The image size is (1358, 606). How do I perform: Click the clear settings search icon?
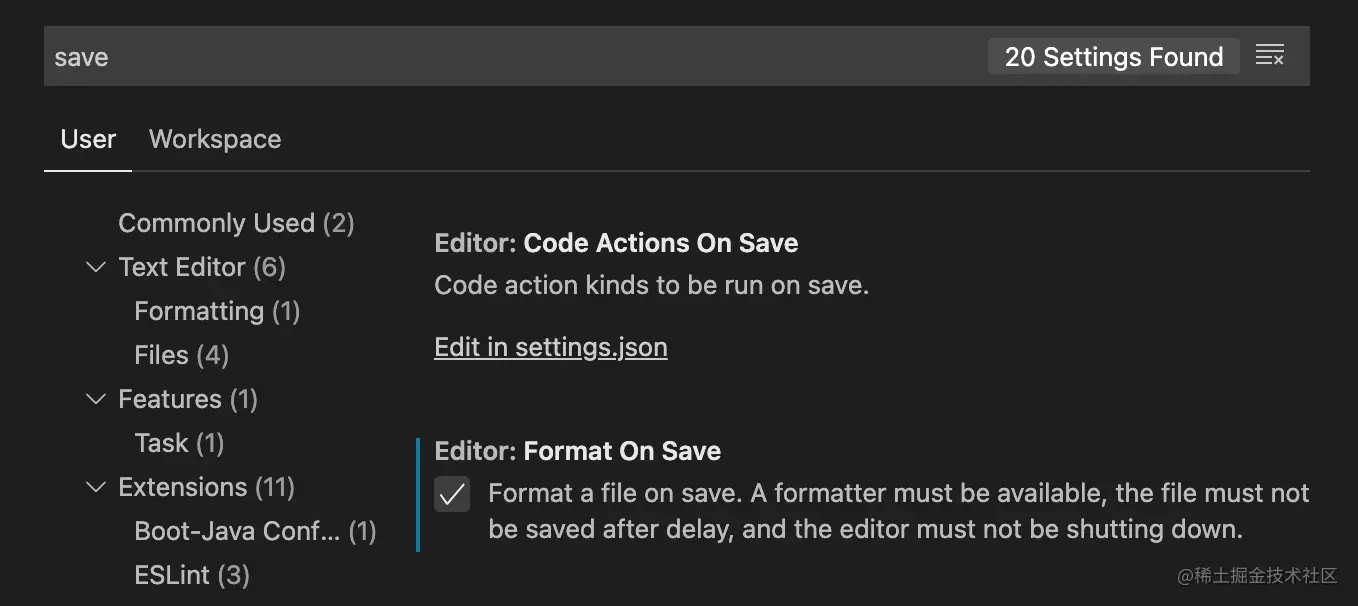coord(1269,56)
